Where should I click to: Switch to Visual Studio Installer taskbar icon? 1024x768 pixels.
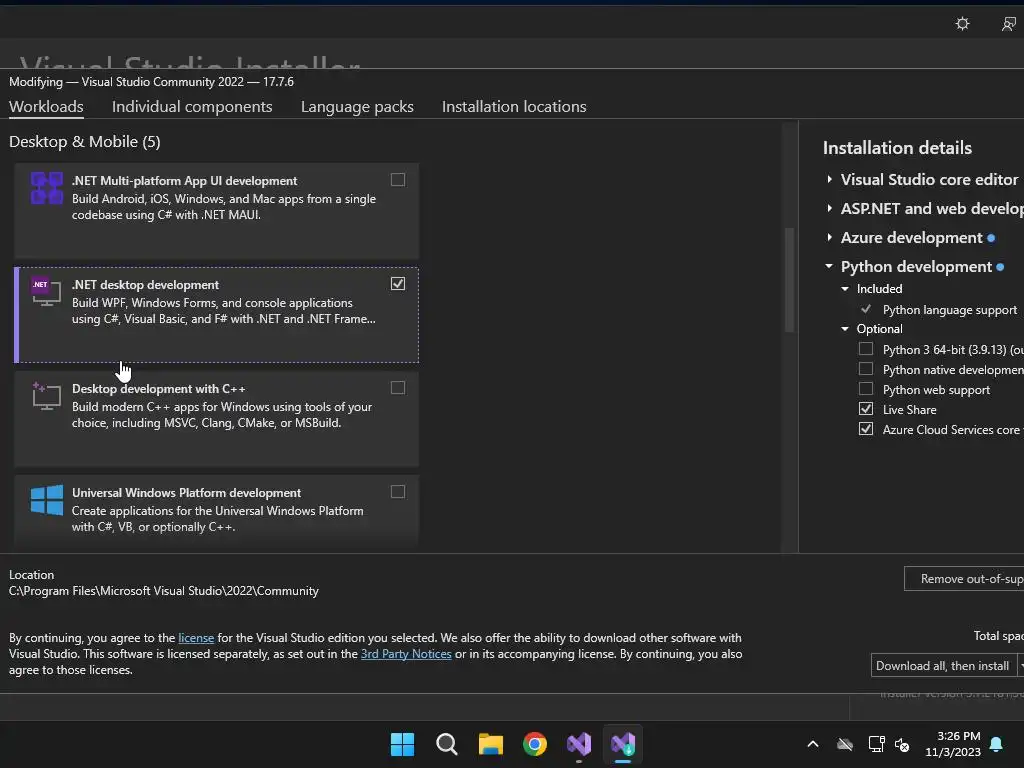(623, 744)
